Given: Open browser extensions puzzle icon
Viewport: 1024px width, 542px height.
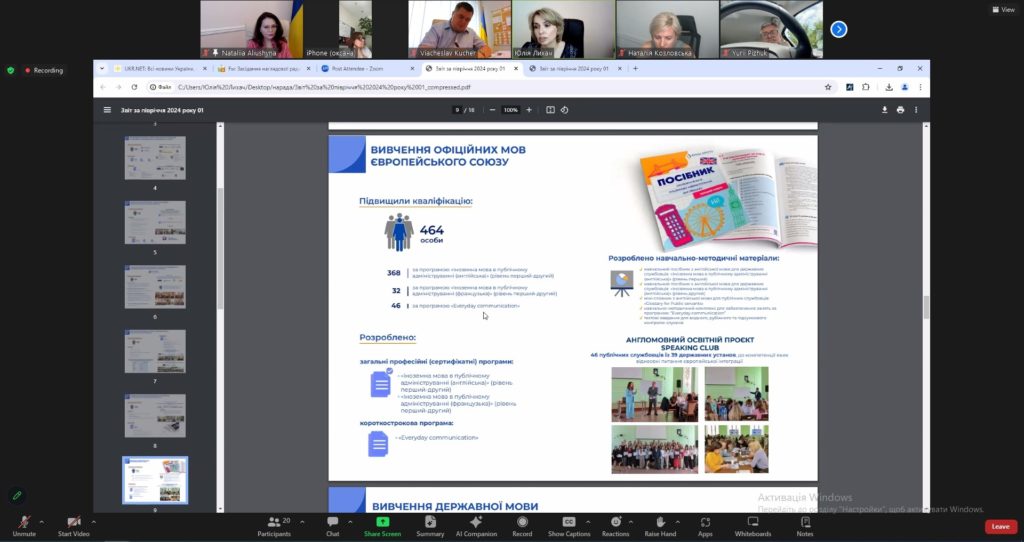Looking at the screenshot, I should point(865,87).
